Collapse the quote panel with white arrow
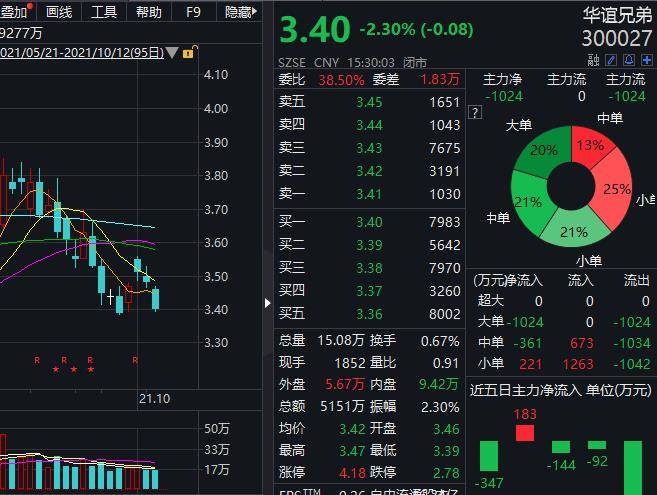This screenshot has height=495, width=657. tap(268, 303)
